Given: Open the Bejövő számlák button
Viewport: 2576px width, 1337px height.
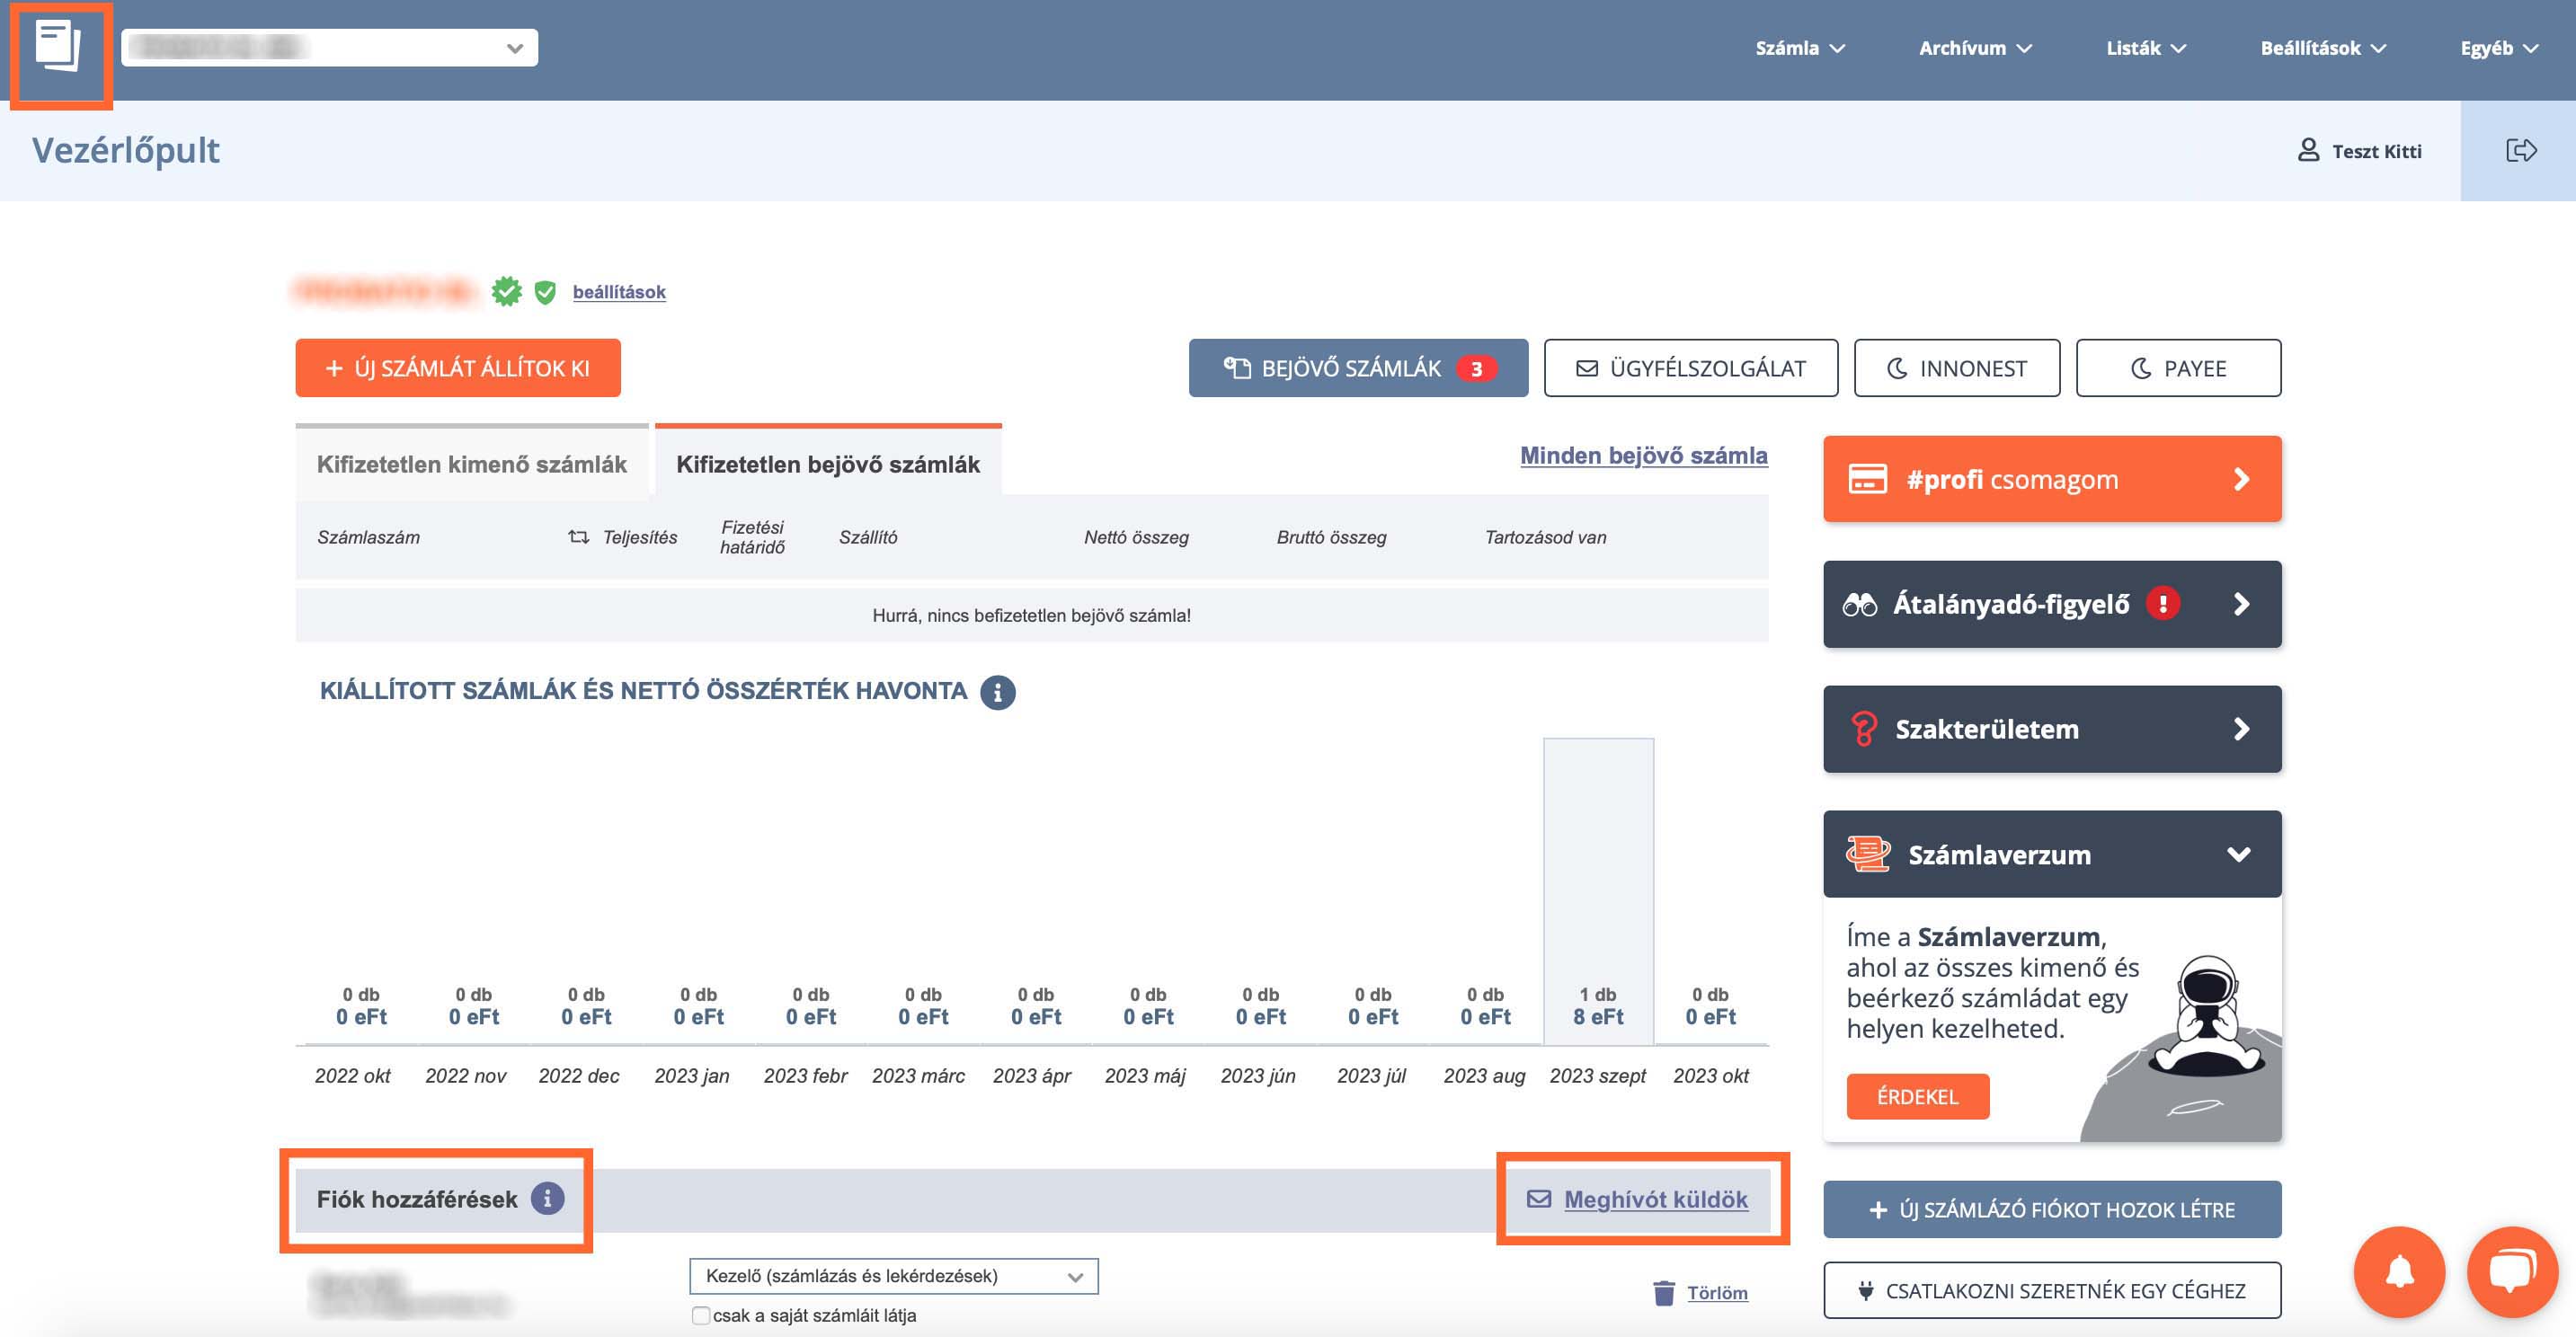Looking at the screenshot, I should (x=1357, y=368).
